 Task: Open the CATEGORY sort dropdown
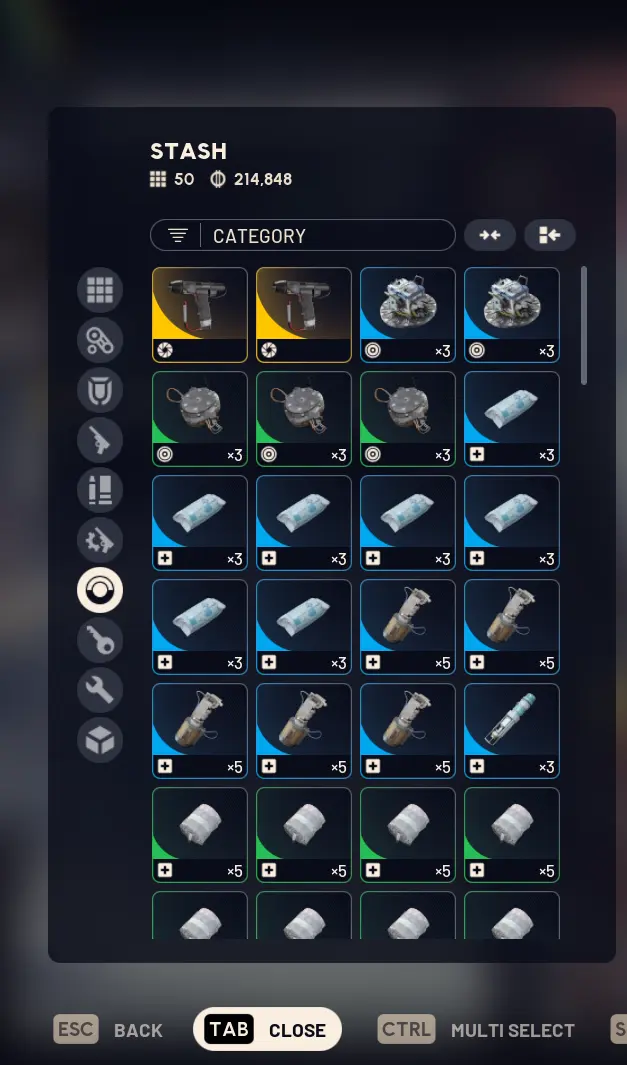[303, 236]
